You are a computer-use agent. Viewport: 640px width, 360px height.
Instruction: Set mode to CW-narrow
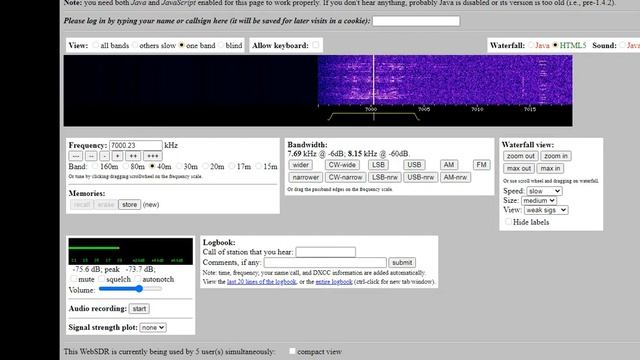(345, 178)
